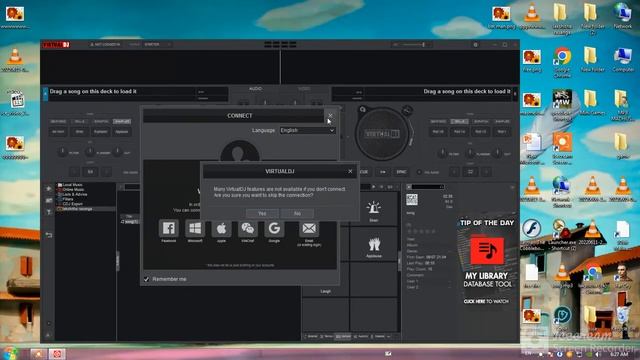Screen dimensions: 640x360
Task: Trigger the Siren sampler pad
Action: point(373,210)
